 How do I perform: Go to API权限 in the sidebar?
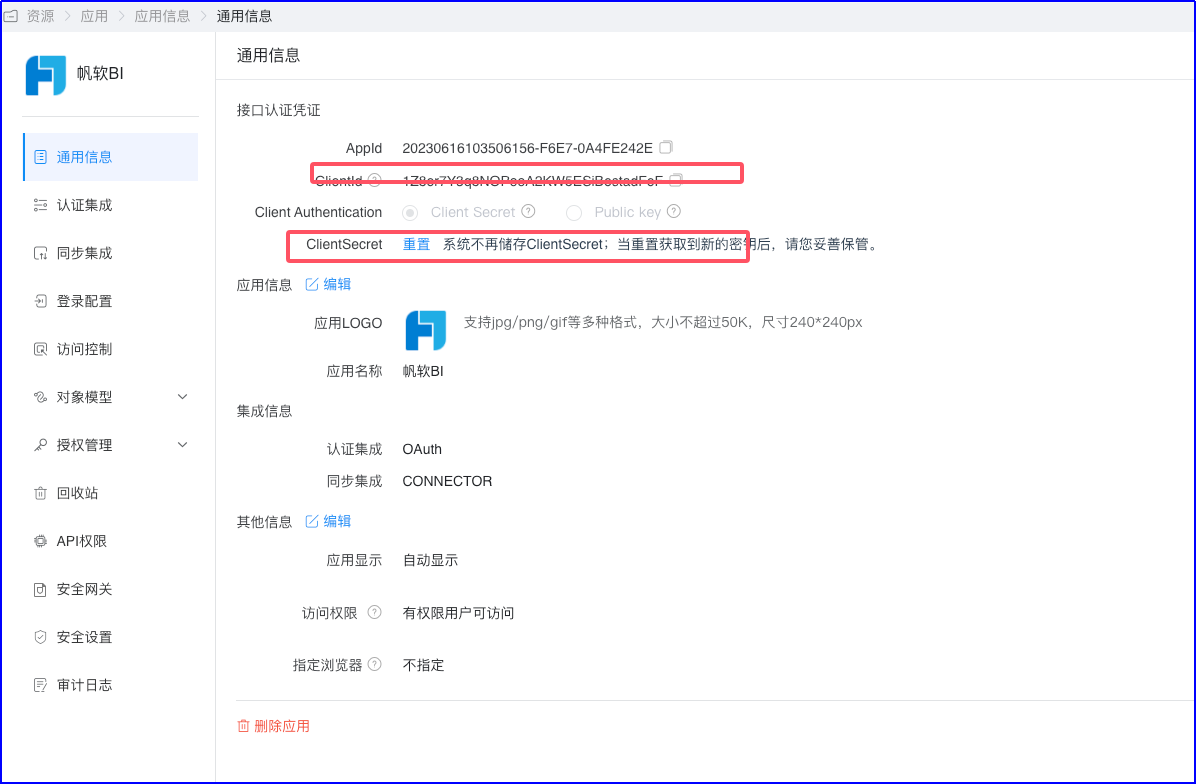(111, 541)
